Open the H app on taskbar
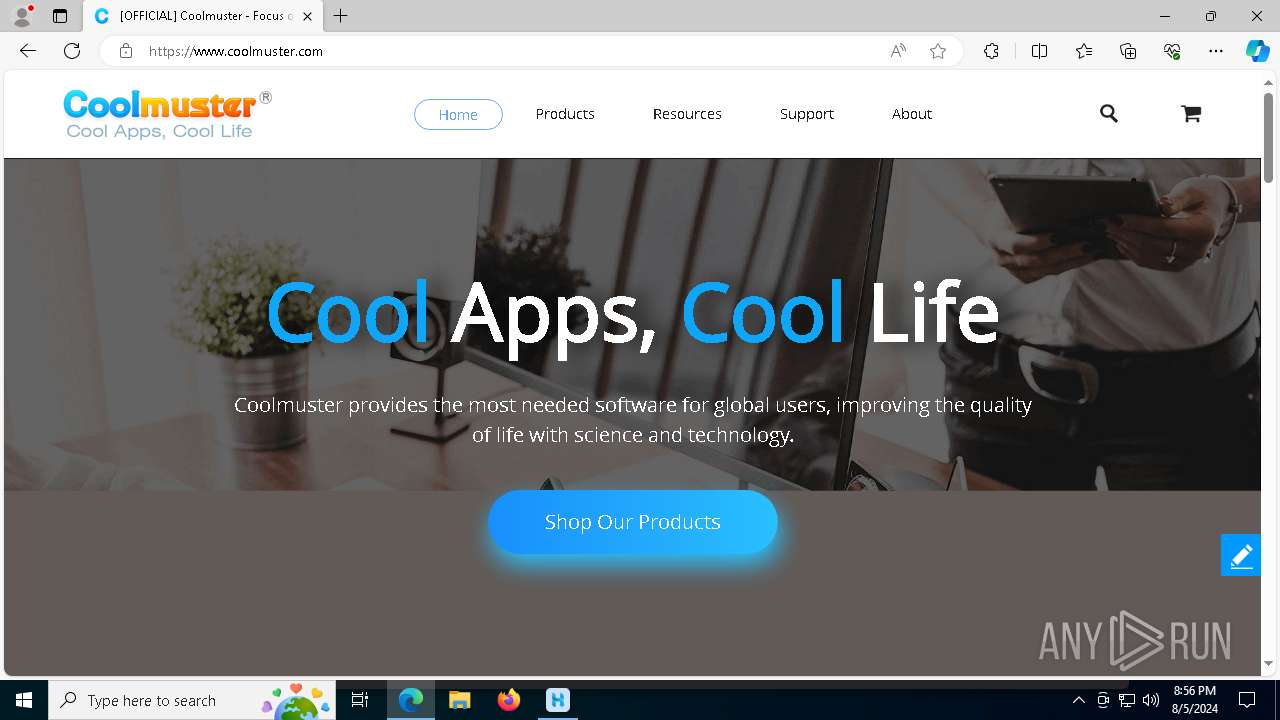This screenshot has height=720, width=1280. pos(558,700)
